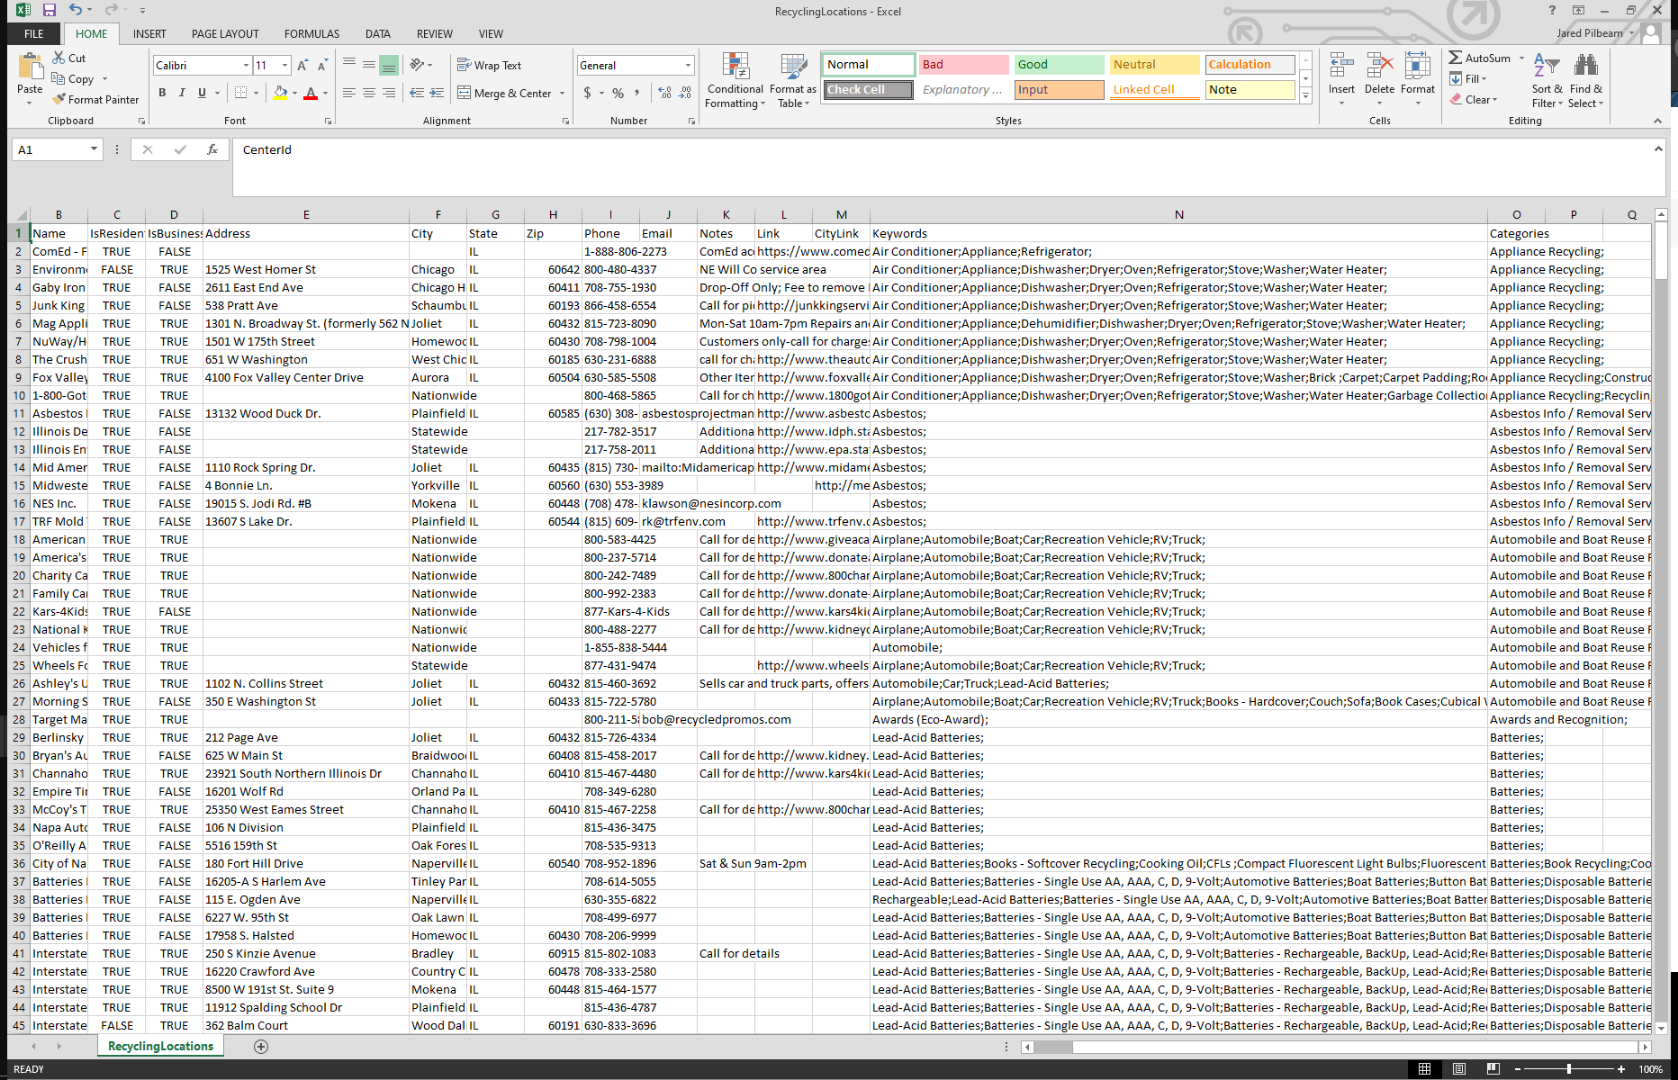
Task: Expand the Name Box dropdown for A1
Action: click(94, 150)
